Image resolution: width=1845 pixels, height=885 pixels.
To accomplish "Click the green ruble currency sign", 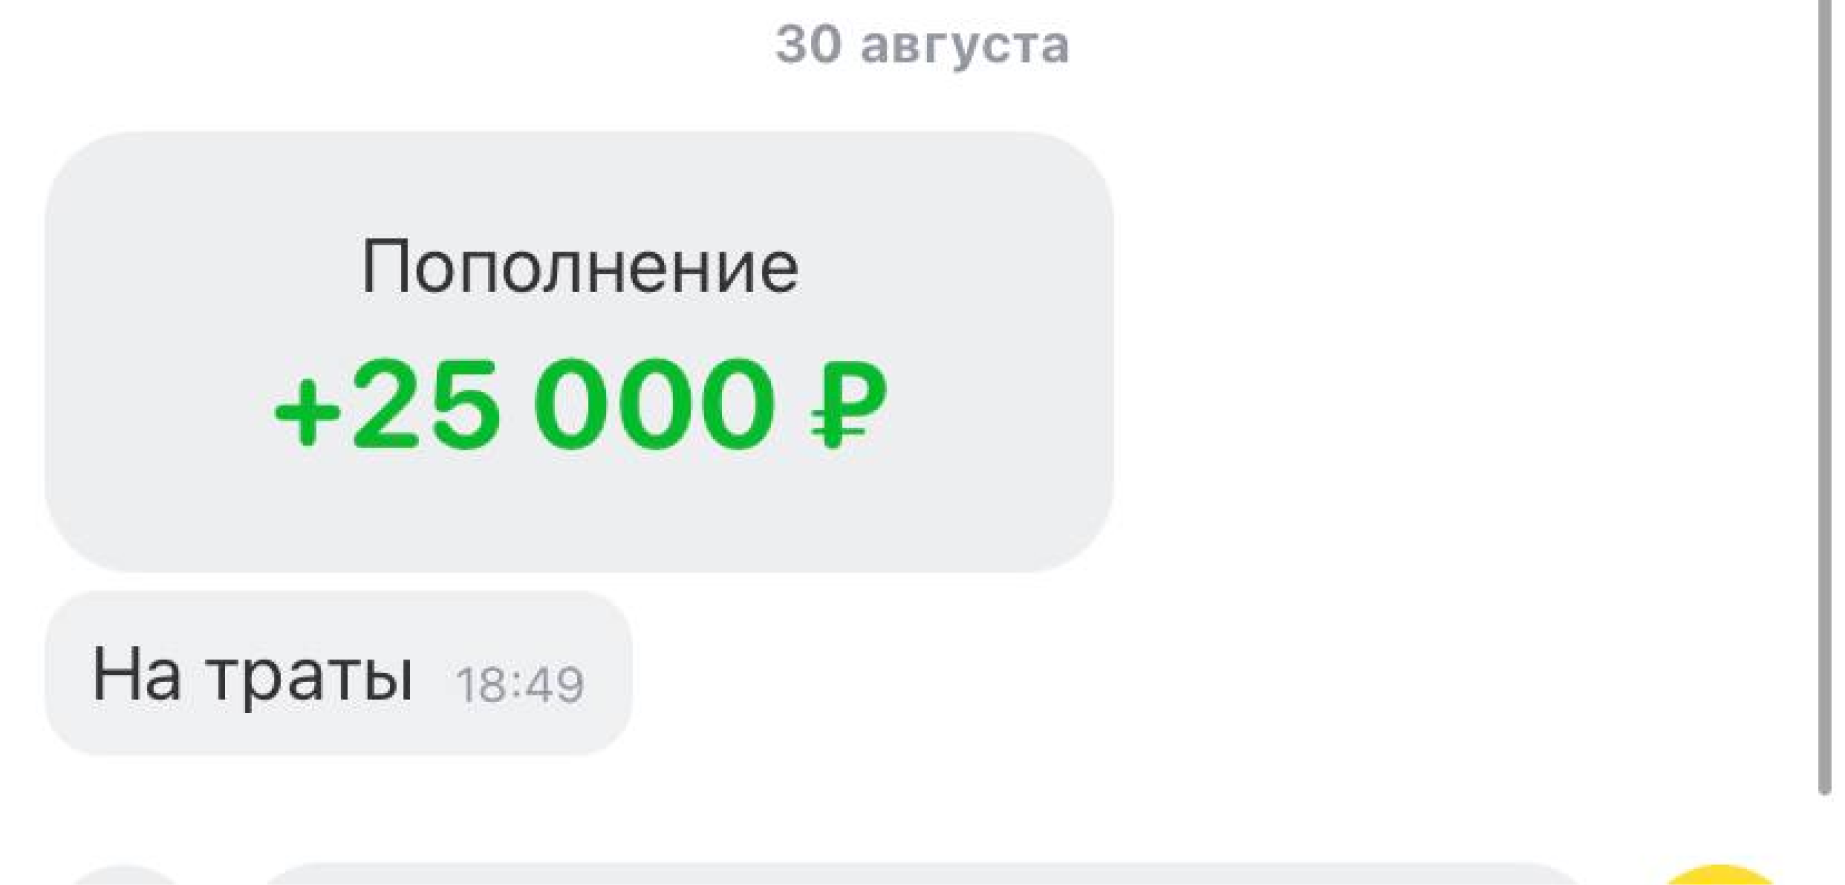I will 848,406.
